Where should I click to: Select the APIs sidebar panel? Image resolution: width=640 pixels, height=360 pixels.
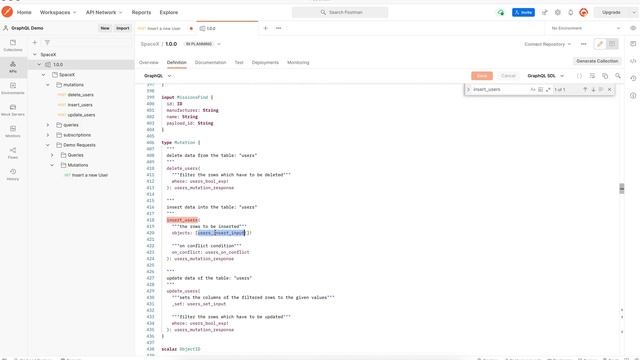point(13,67)
